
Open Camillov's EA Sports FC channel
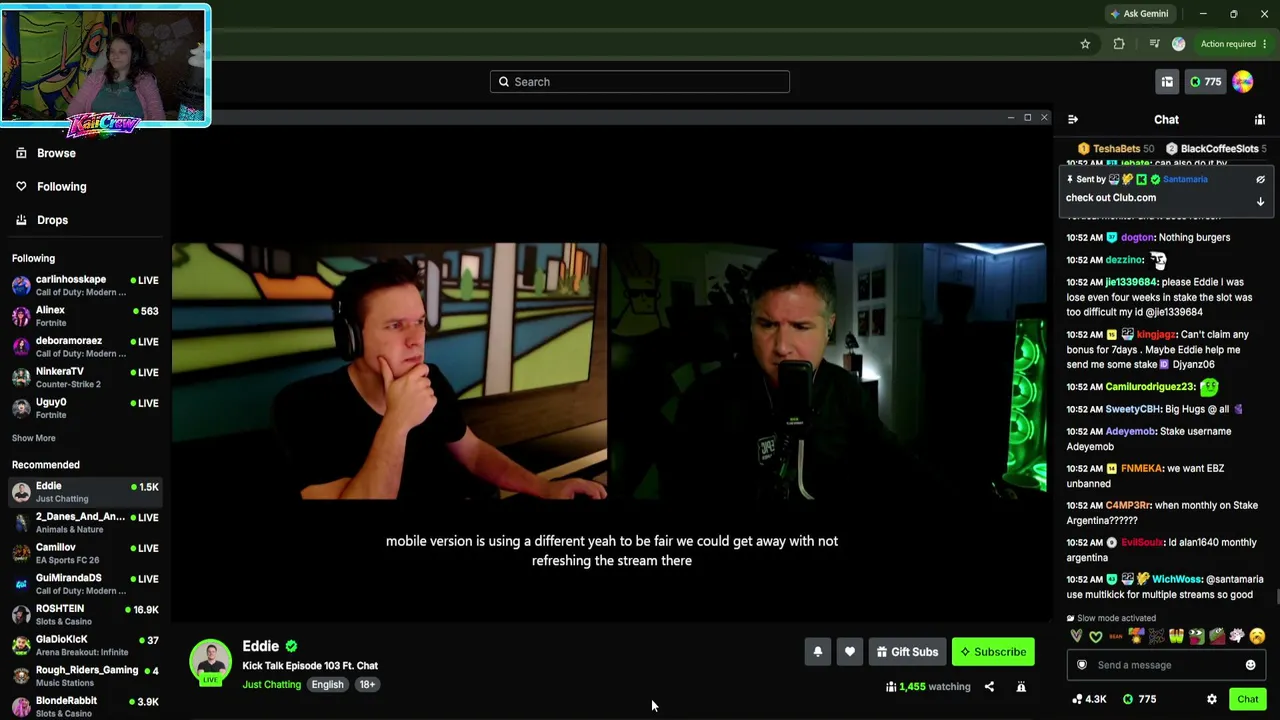point(85,553)
